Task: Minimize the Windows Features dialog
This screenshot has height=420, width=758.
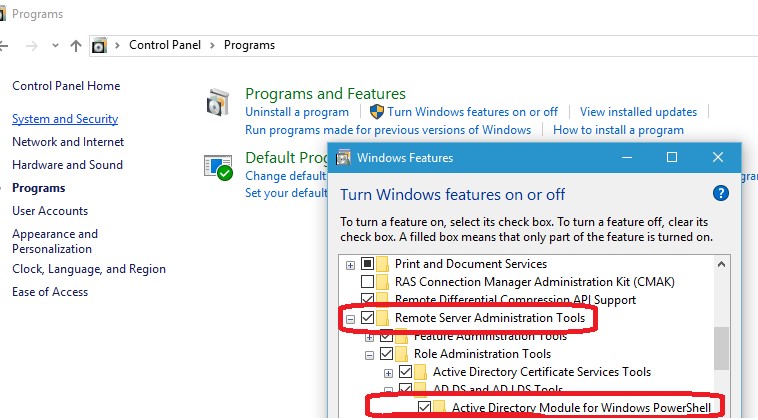Action: (x=627, y=158)
